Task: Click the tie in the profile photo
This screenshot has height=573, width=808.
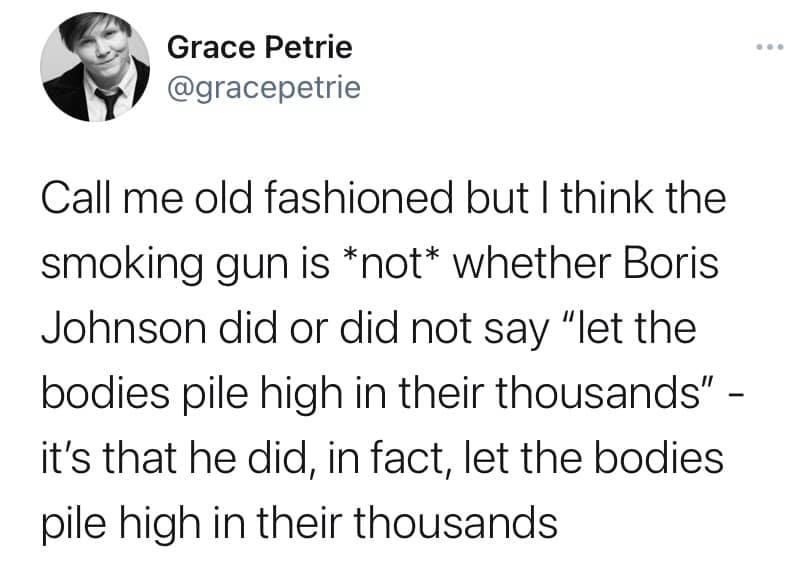Action: (x=110, y=103)
